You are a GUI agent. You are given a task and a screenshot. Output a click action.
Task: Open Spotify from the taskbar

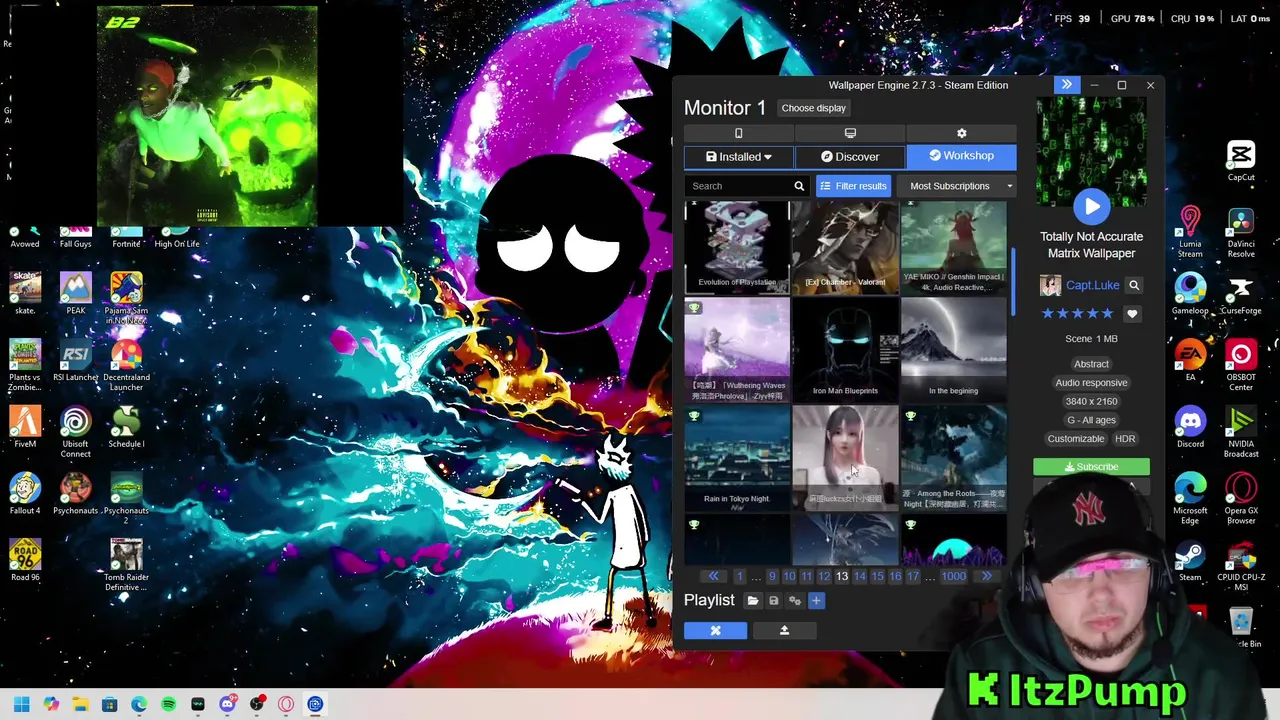(x=168, y=704)
